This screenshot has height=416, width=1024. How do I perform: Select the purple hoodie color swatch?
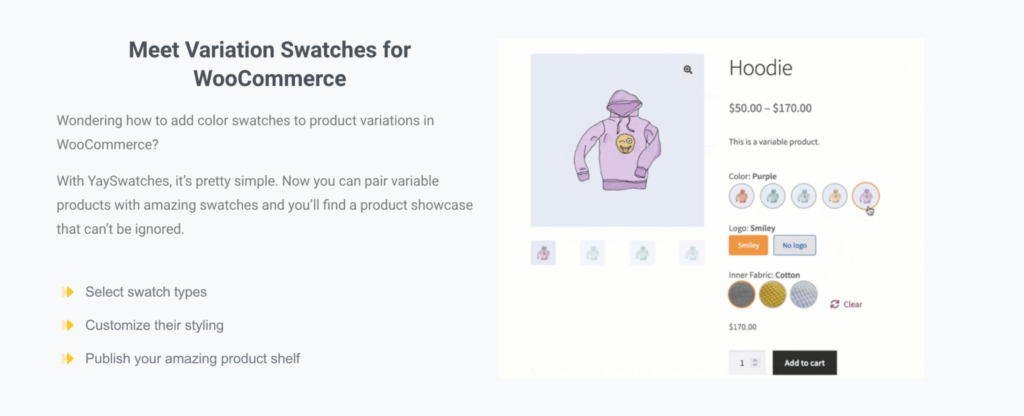coord(866,196)
